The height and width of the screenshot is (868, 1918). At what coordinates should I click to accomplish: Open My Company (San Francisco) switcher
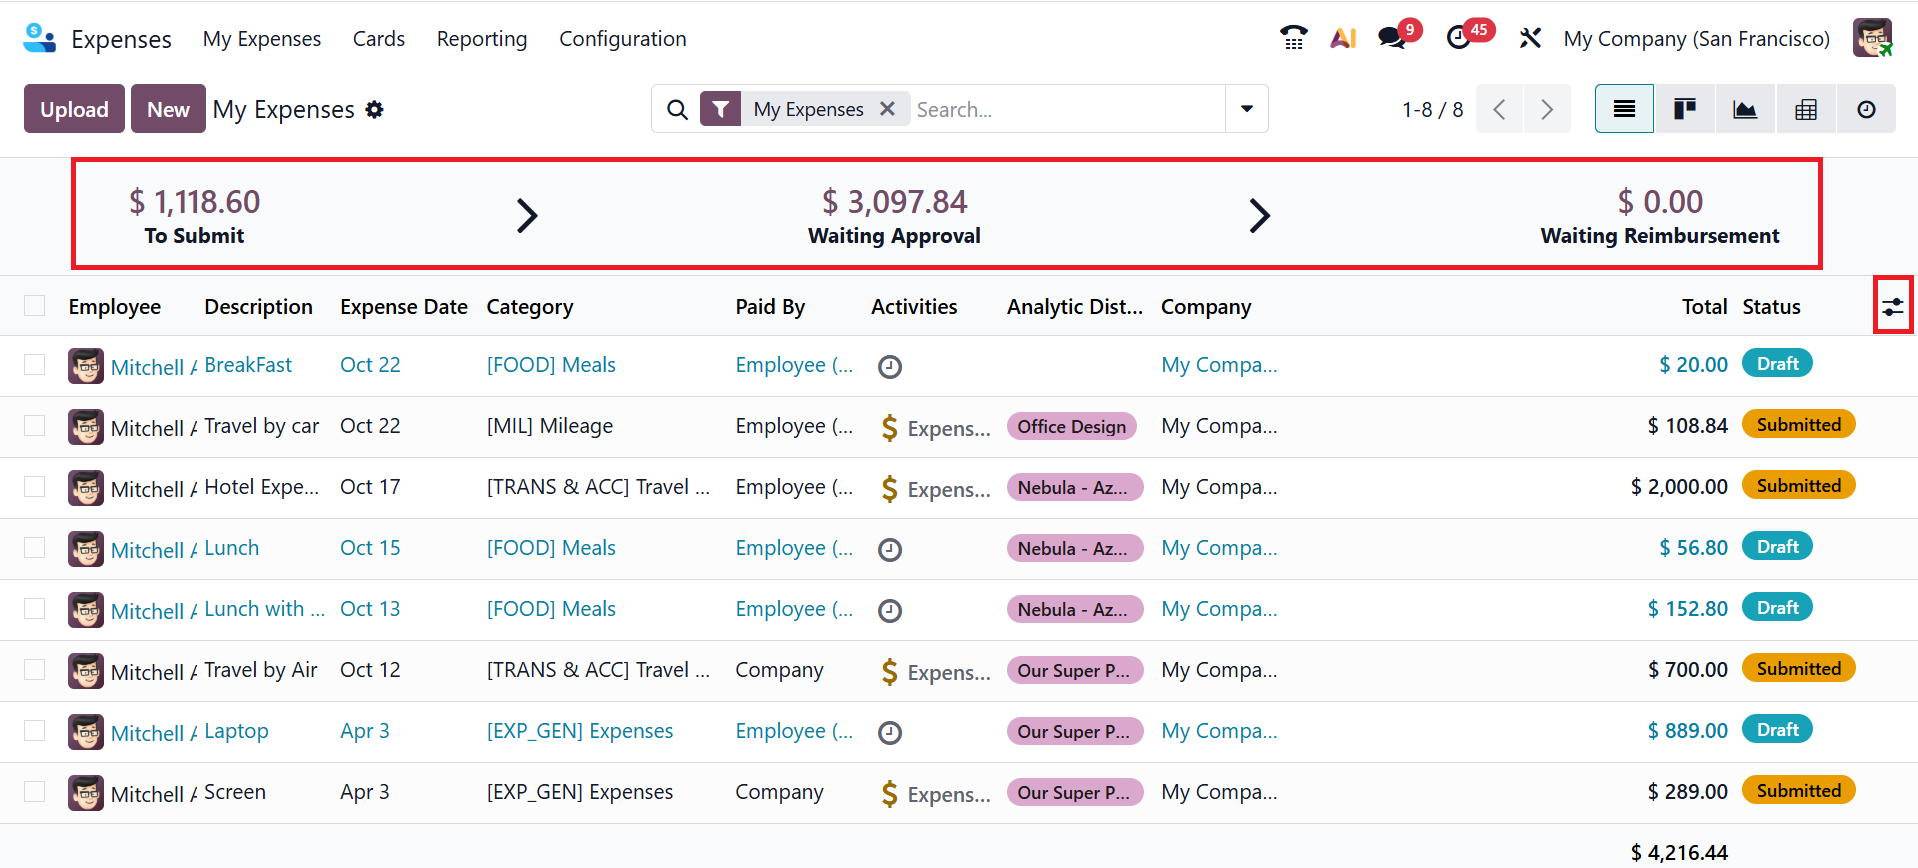(1696, 39)
